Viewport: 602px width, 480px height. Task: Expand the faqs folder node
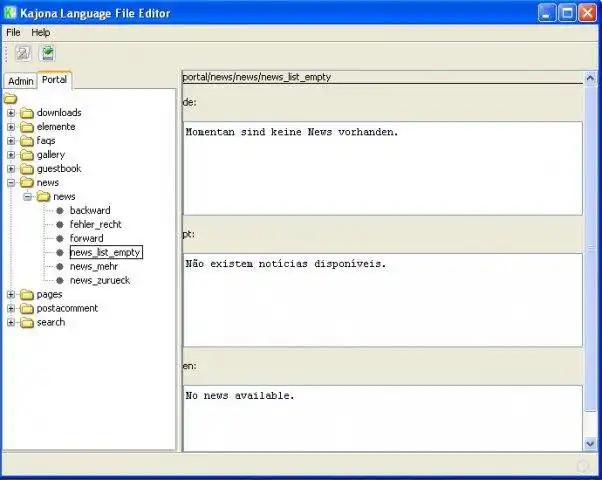coord(11,141)
